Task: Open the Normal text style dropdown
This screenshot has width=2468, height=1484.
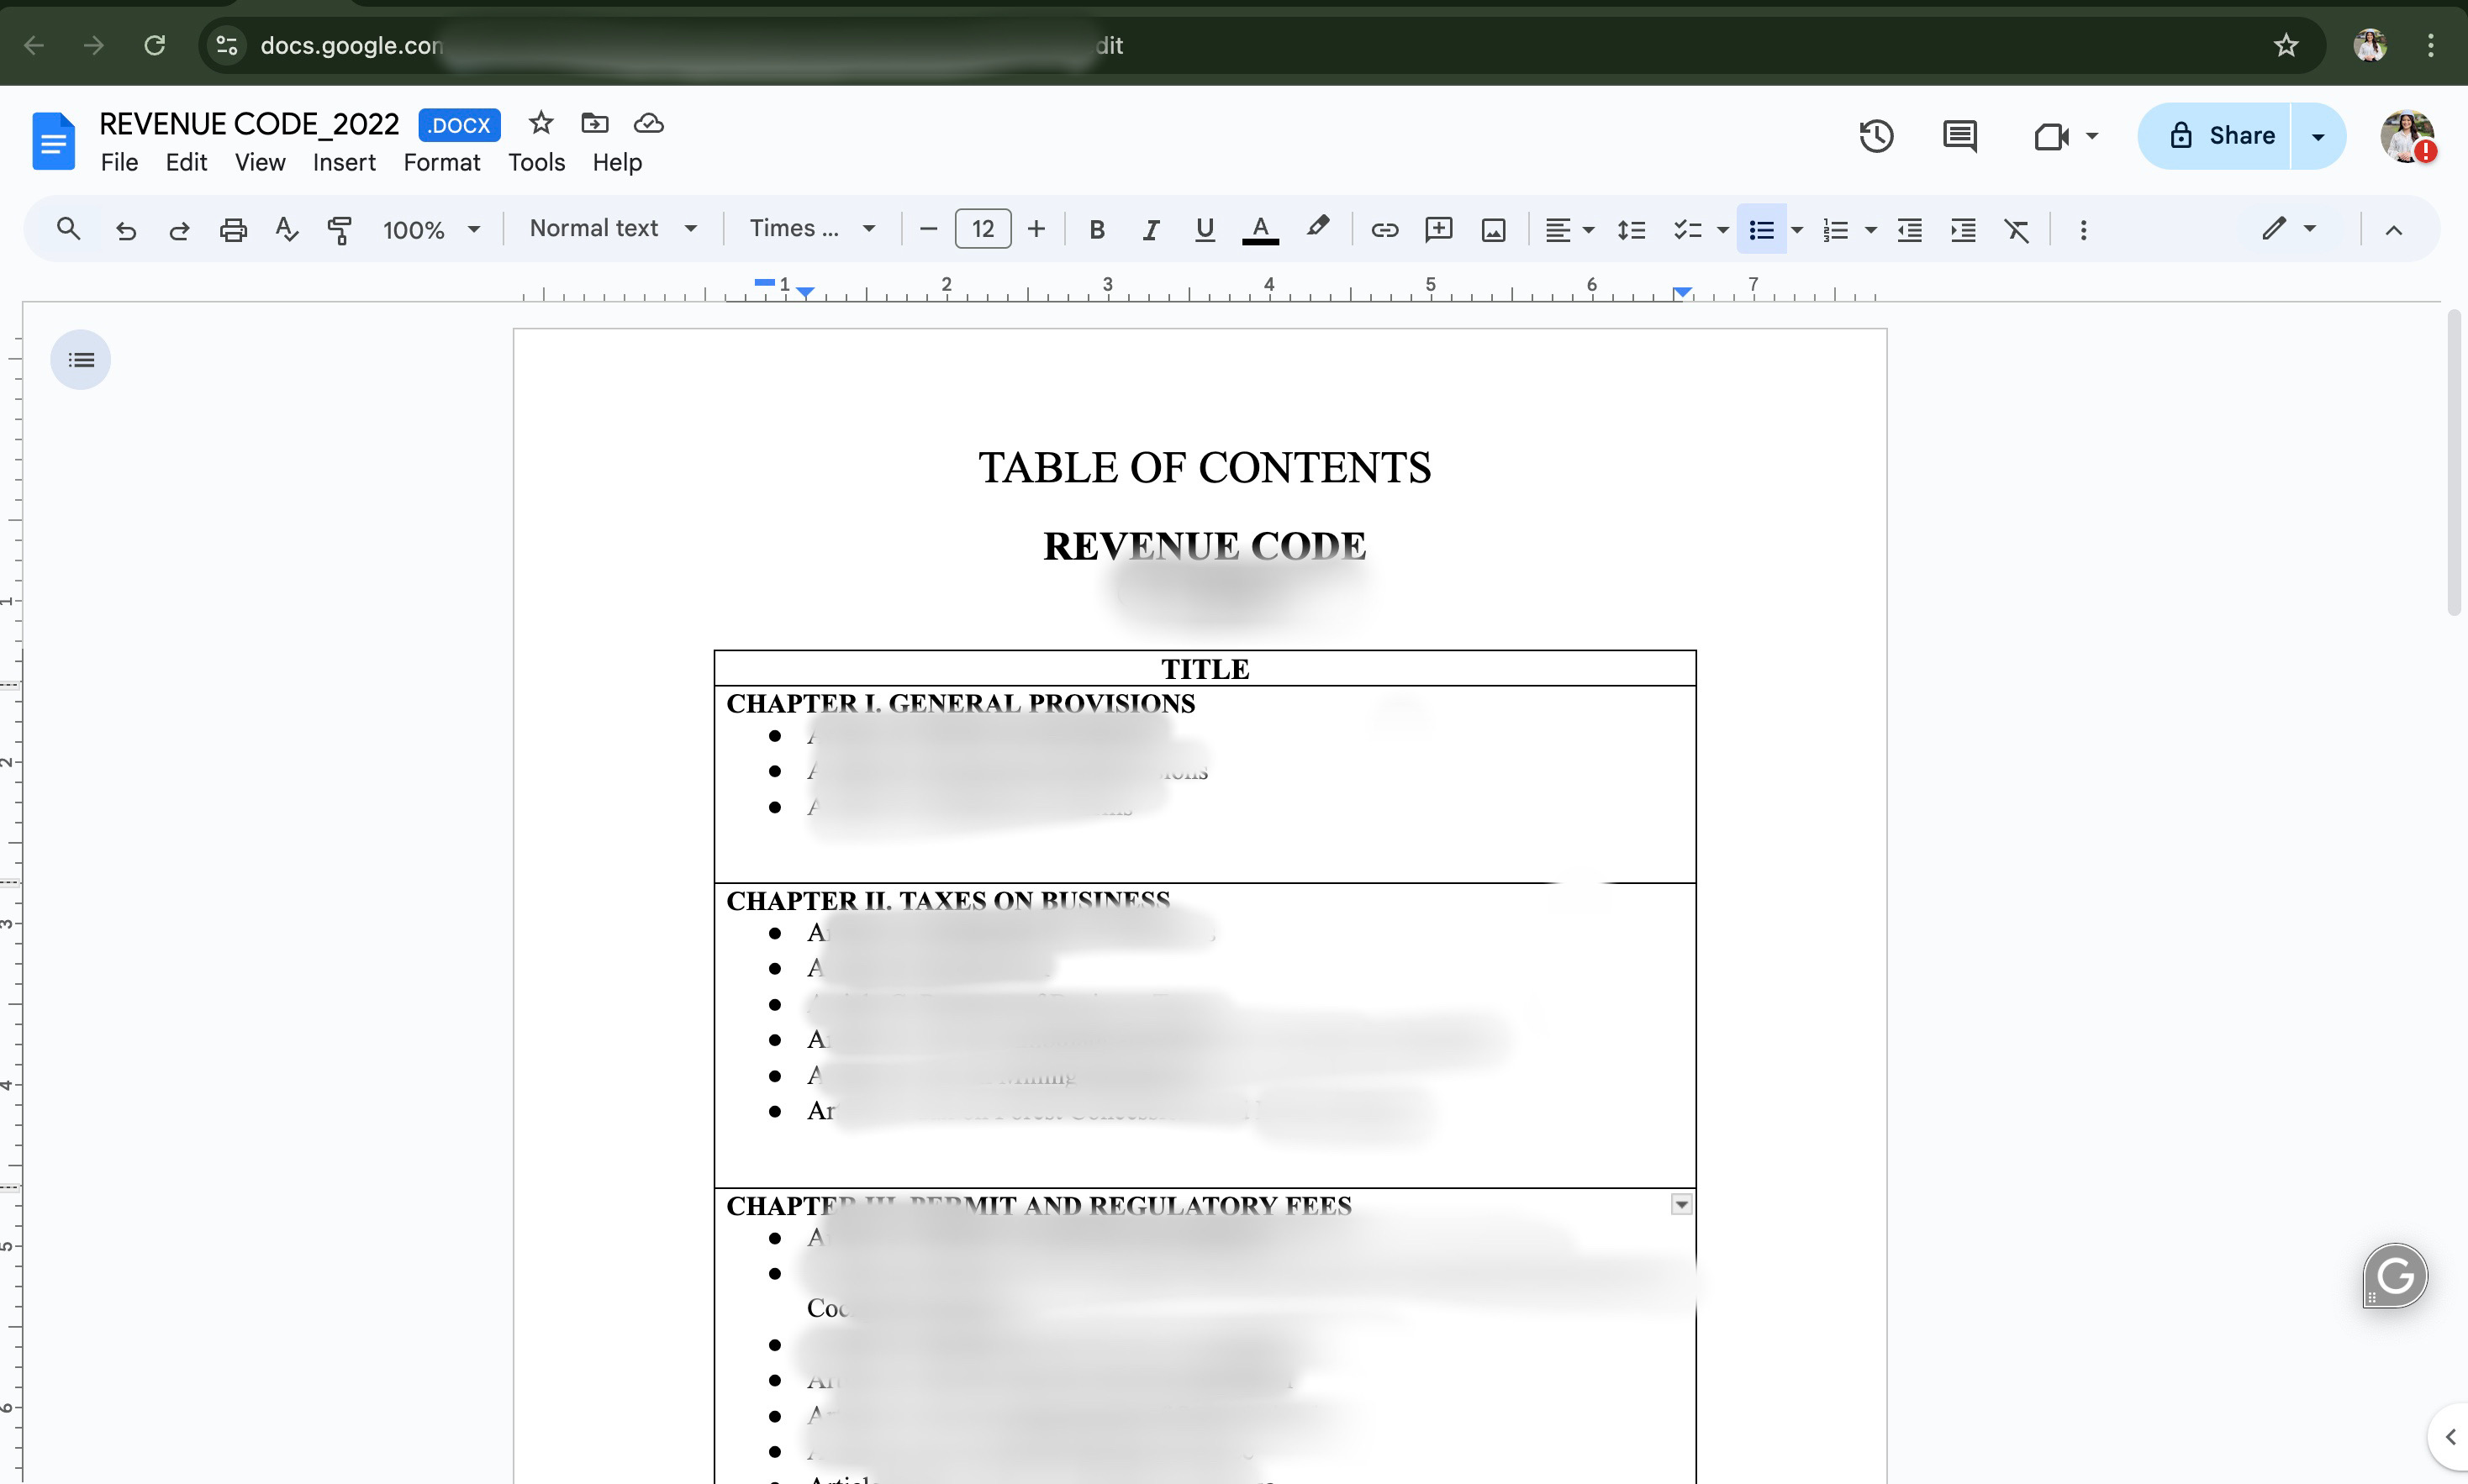Action: point(613,229)
